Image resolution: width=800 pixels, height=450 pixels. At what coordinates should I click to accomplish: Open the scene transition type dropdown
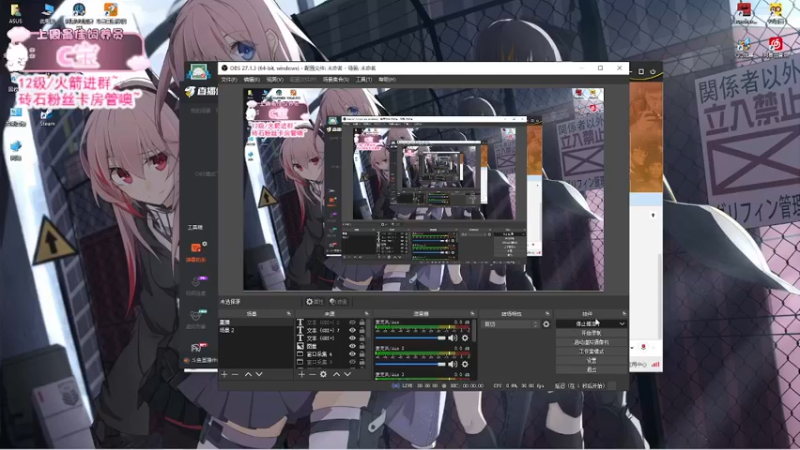510,324
